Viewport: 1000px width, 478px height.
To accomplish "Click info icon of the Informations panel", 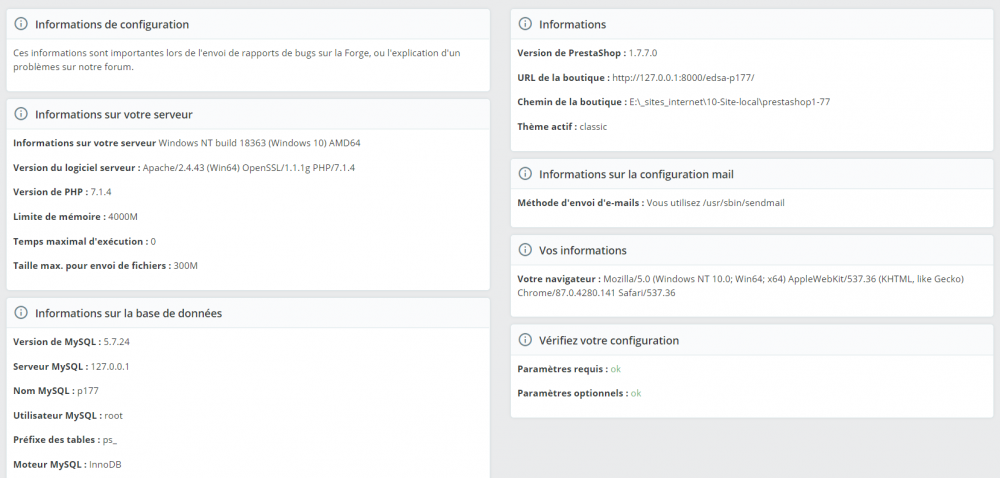I will [x=525, y=24].
